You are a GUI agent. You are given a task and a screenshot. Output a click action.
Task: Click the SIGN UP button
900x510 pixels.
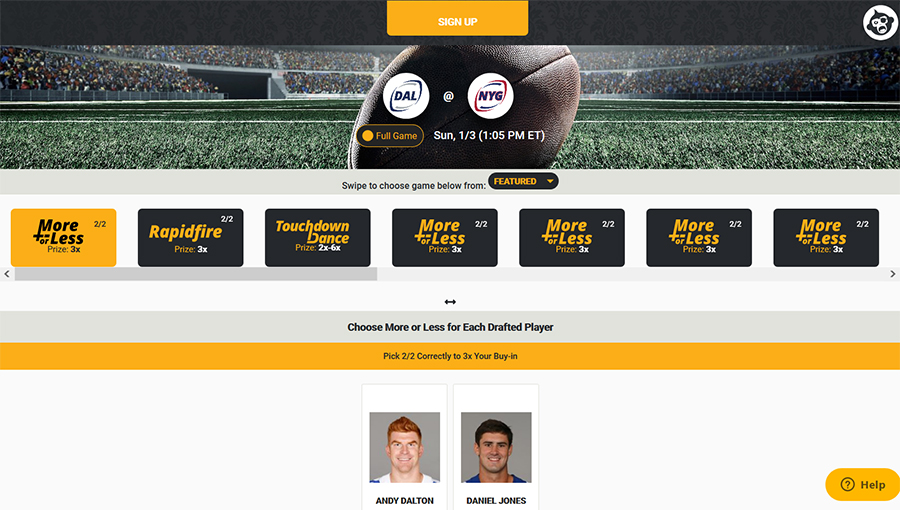tap(457, 18)
